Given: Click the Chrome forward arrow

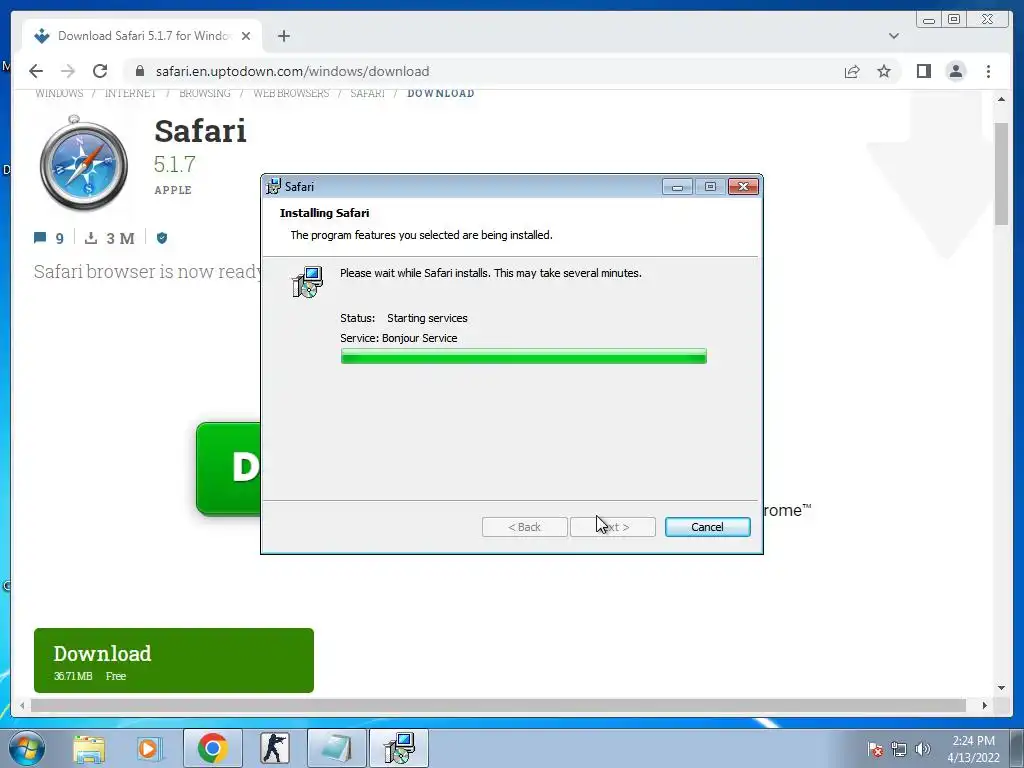Looking at the screenshot, I should (x=68, y=71).
